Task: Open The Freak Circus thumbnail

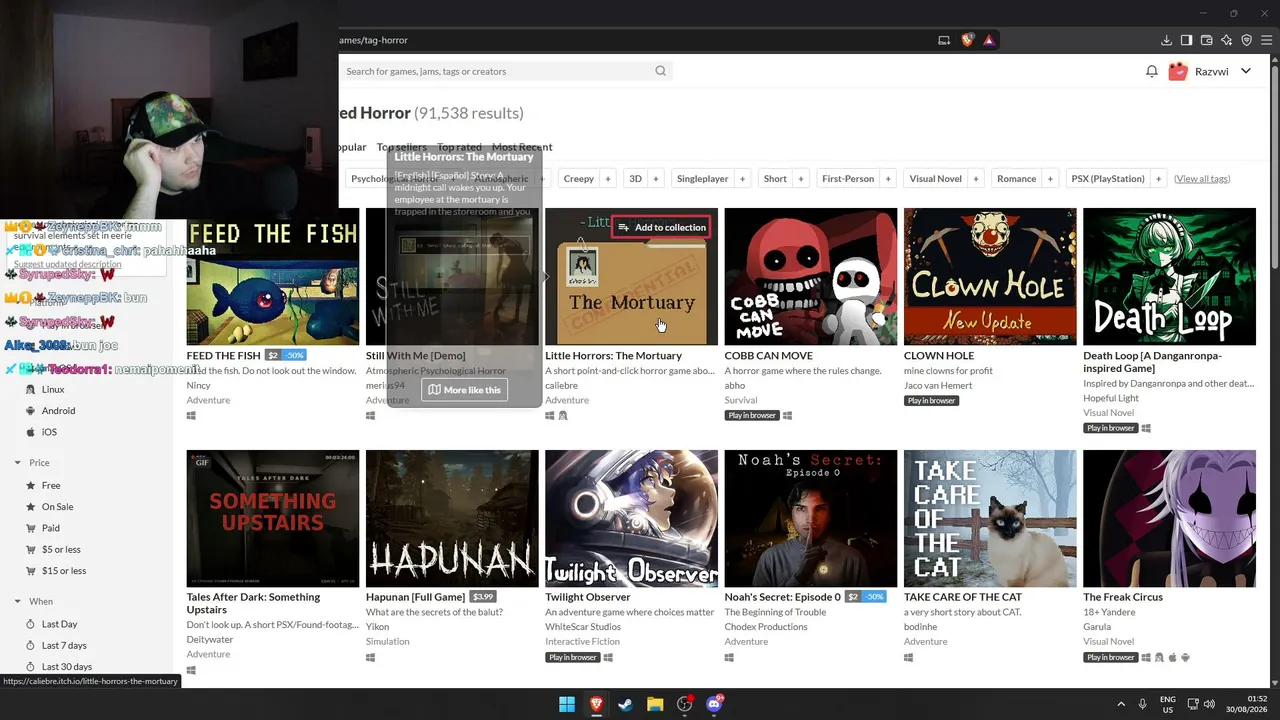Action: [1169, 518]
